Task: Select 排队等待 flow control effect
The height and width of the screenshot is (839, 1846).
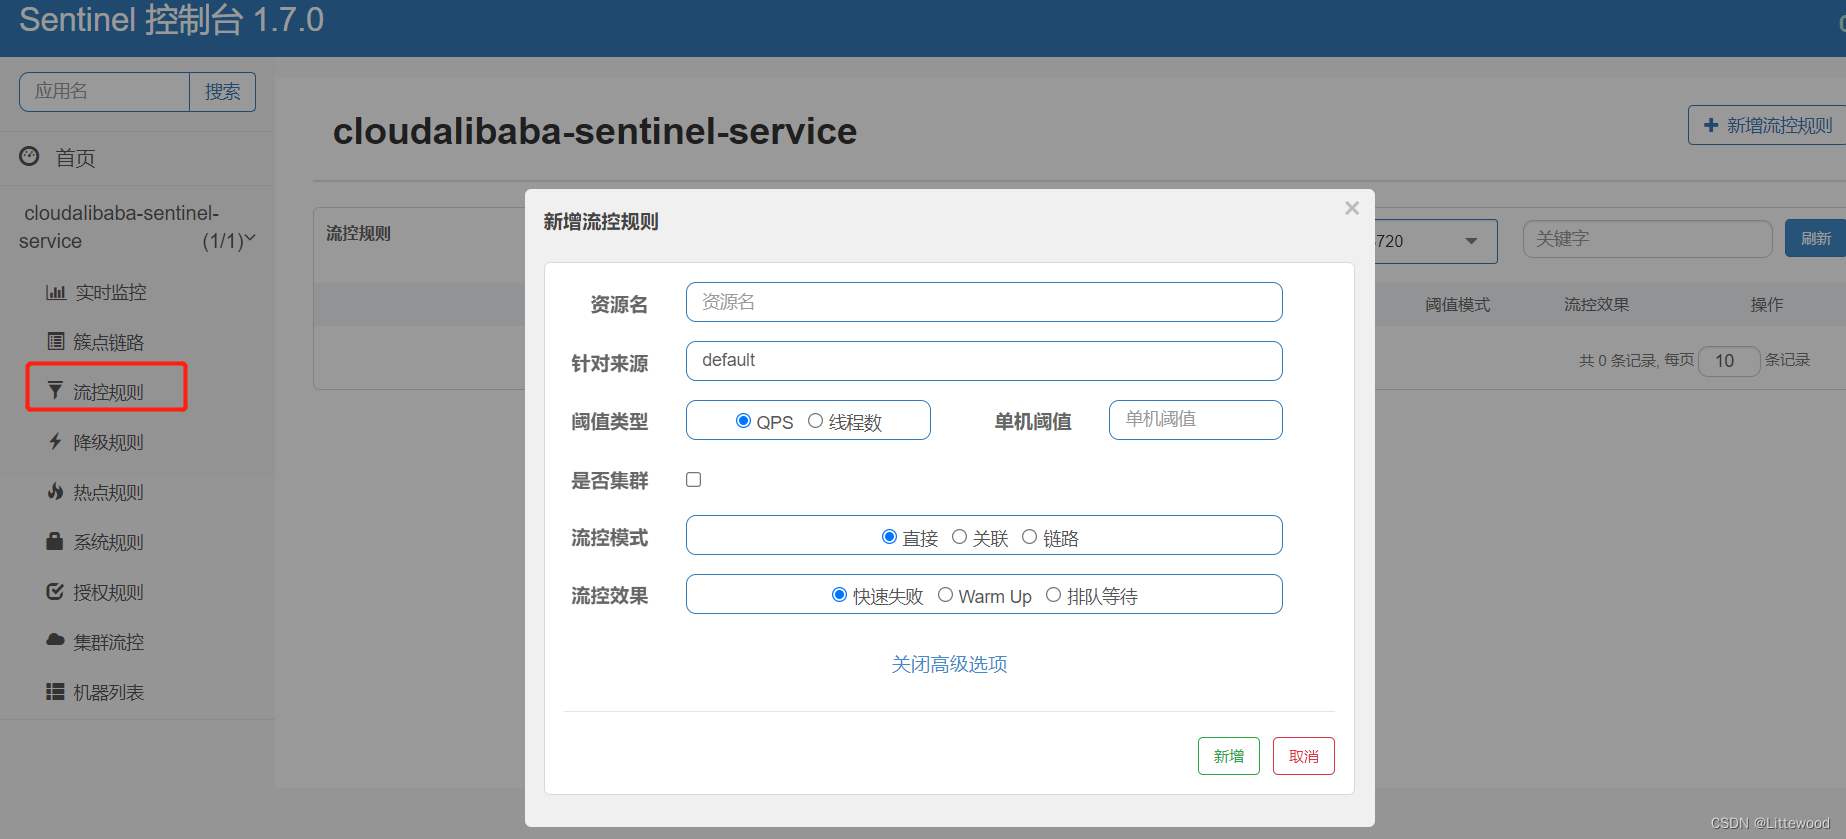Action: (x=1053, y=595)
